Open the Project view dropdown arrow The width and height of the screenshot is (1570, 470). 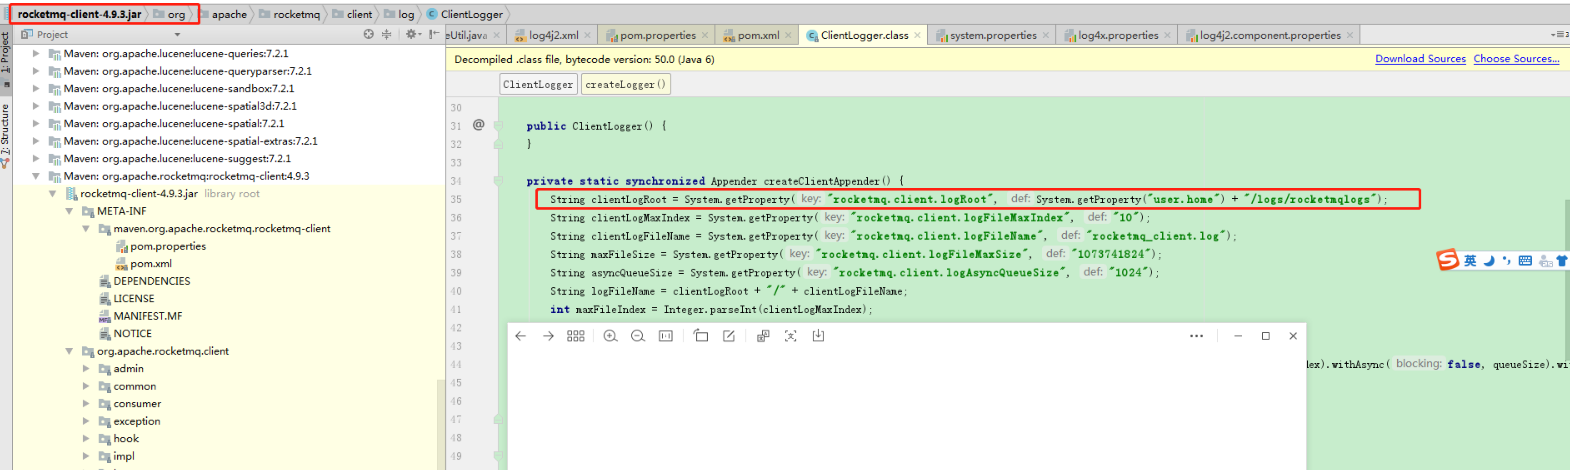[x=177, y=35]
